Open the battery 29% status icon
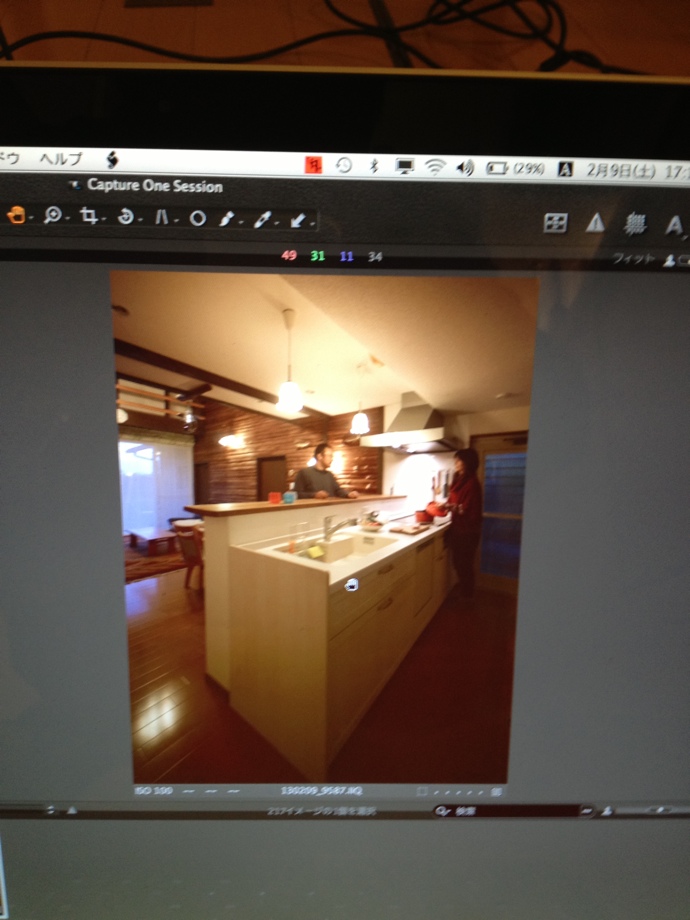The image size is (690, 920). (x=515, y=169)
